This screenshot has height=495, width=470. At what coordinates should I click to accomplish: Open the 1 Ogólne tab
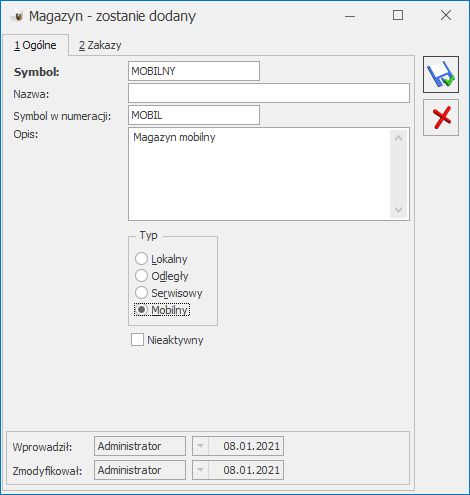(35, 45)
